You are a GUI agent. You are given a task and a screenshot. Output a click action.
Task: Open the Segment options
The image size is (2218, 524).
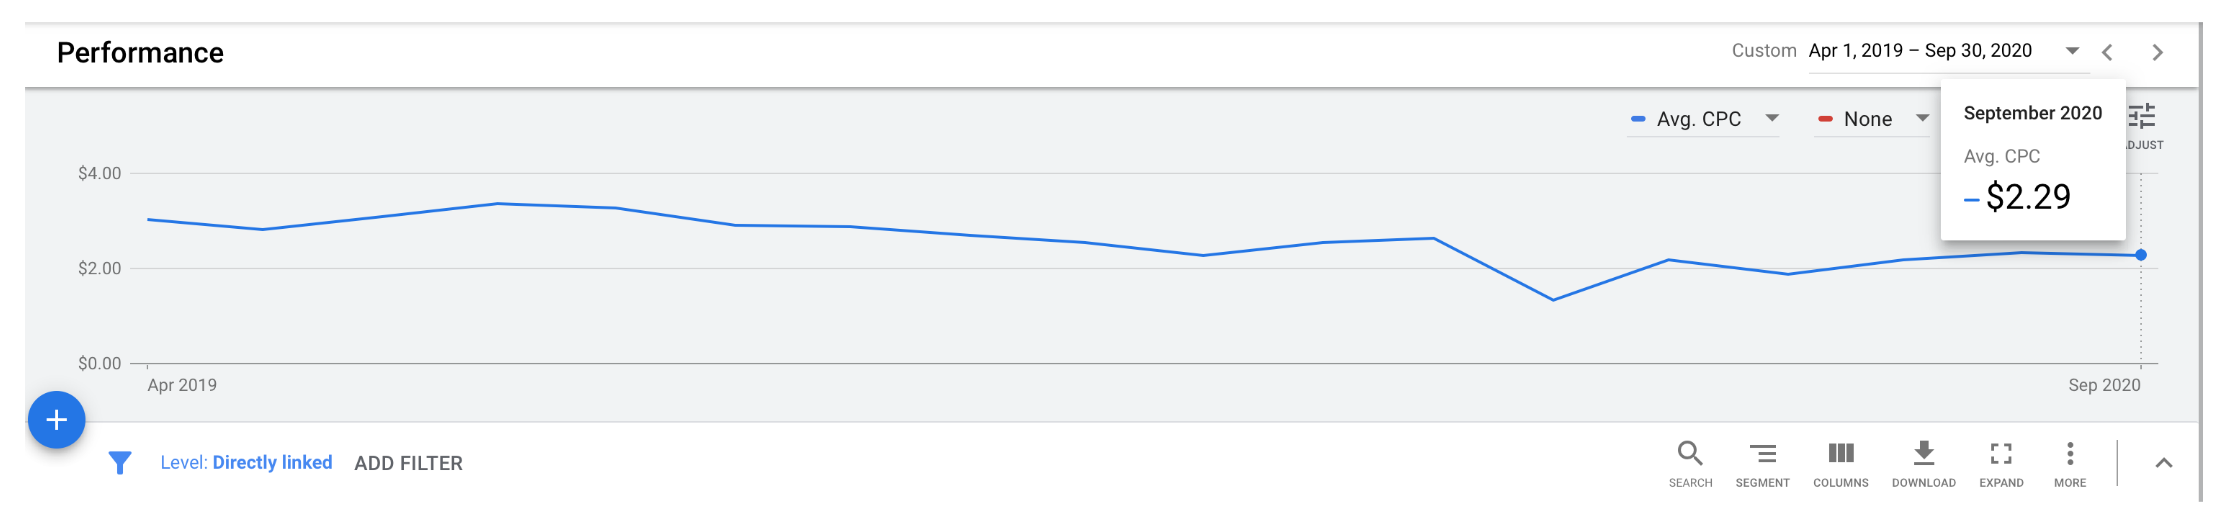pyautogui.click(x=1762, y=455)
